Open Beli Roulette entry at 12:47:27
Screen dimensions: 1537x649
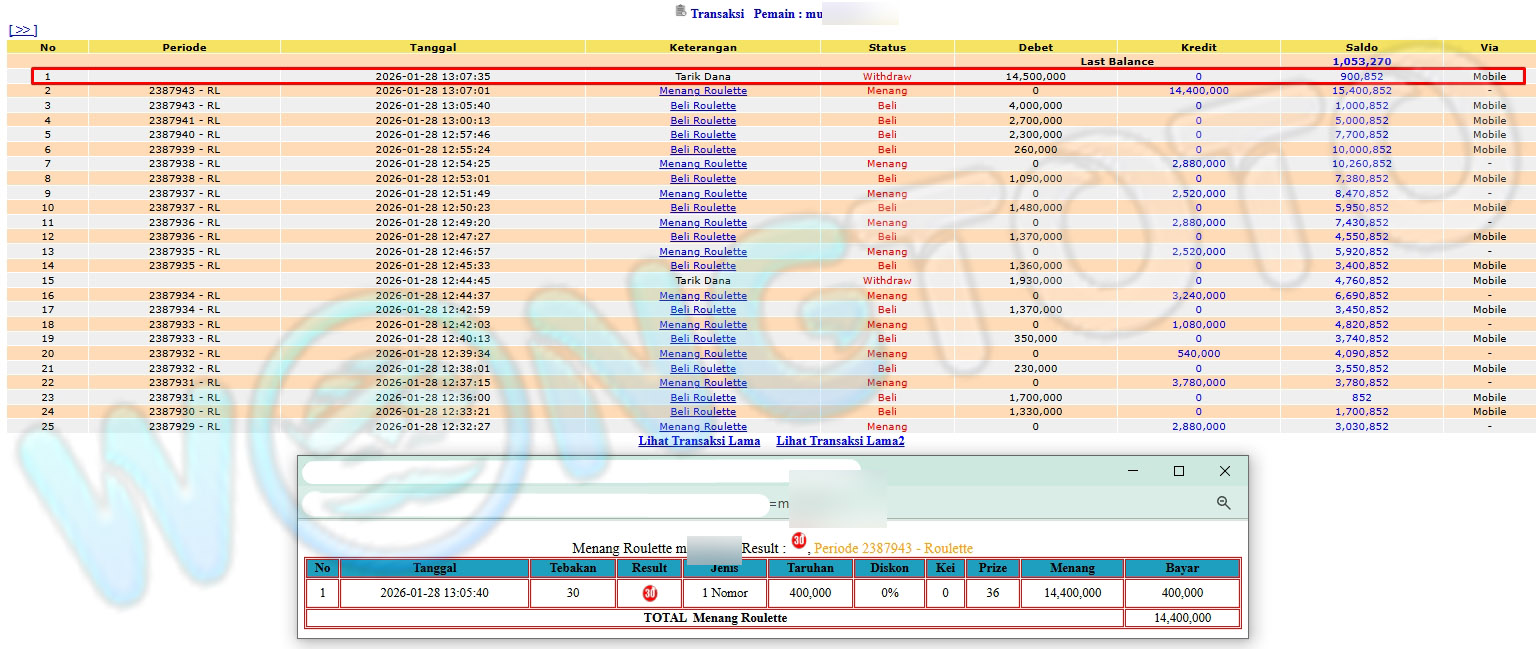[x=703, y=237]
